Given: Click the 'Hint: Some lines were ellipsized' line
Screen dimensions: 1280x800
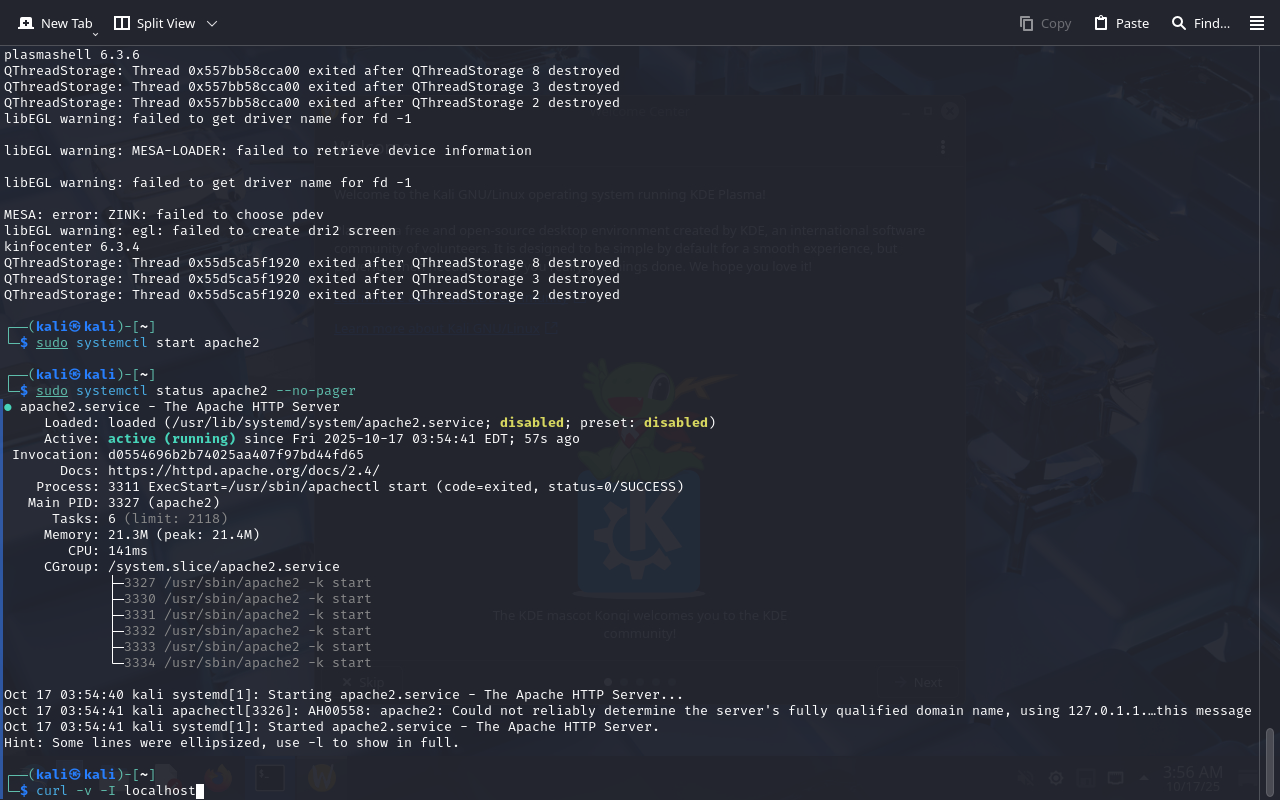Looking at the screenshot, I should pos(231,743).
